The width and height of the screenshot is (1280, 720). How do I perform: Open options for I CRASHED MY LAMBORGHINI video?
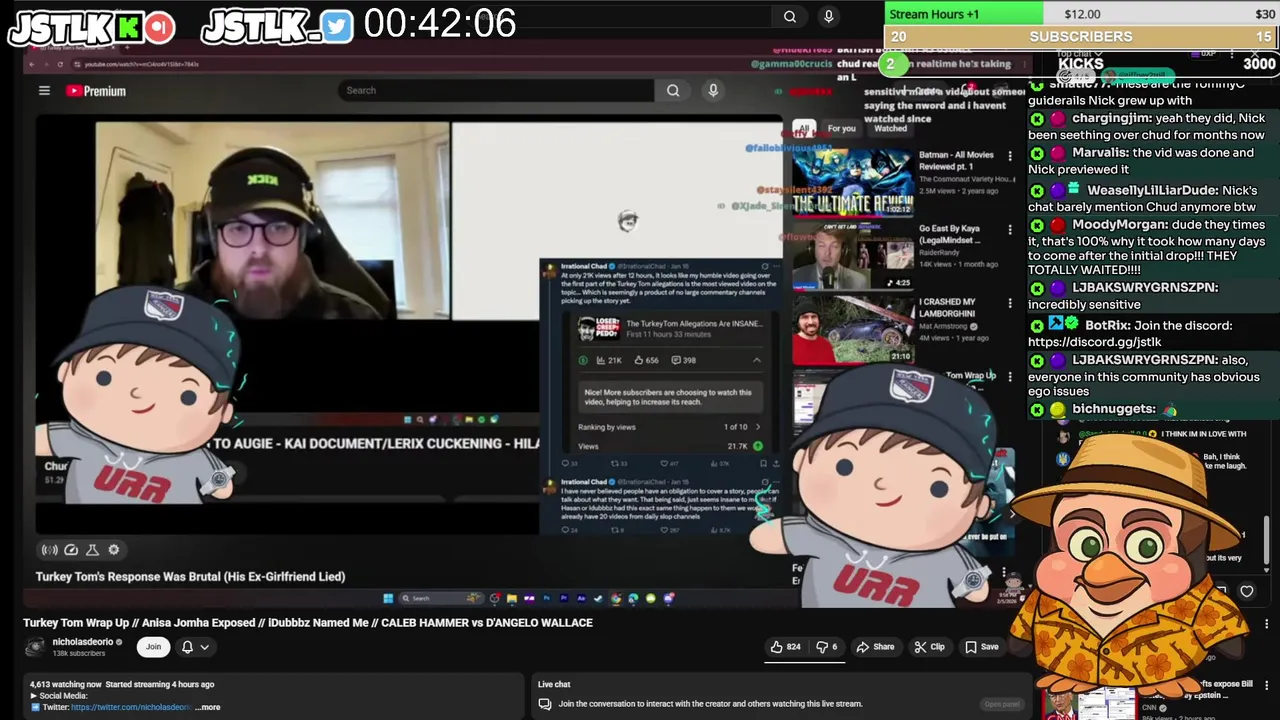pos(1010,302)
